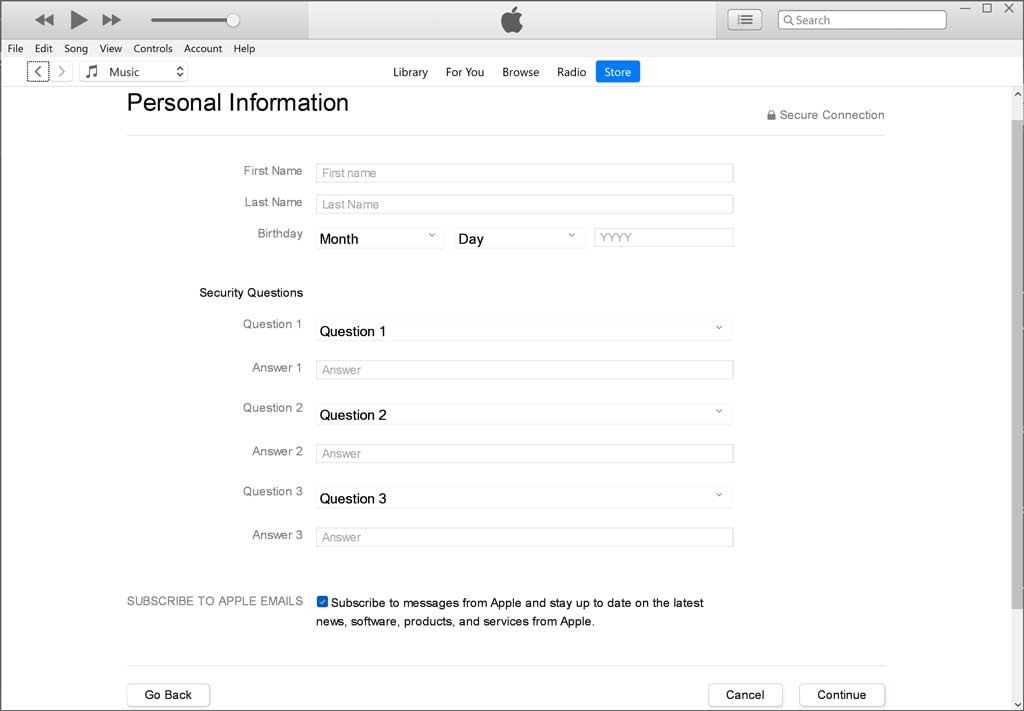Select the Store tab
This screenshot has height=711, width=1024.
(x=618, y=72)
